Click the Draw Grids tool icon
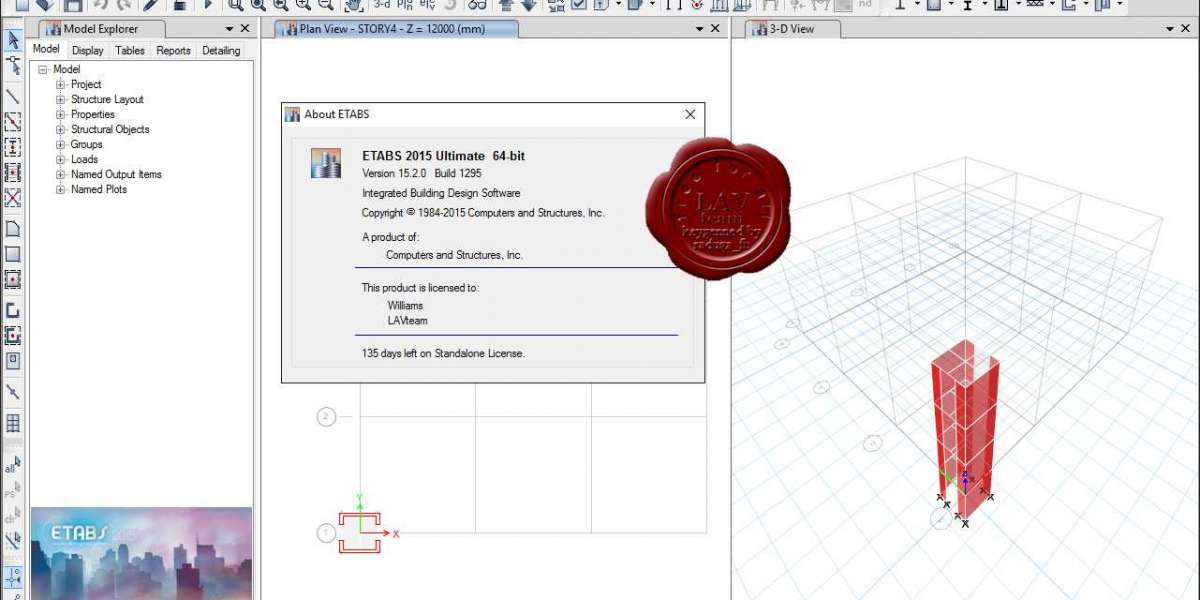This screenshot has width=1200, height=600. pos(13,423)
